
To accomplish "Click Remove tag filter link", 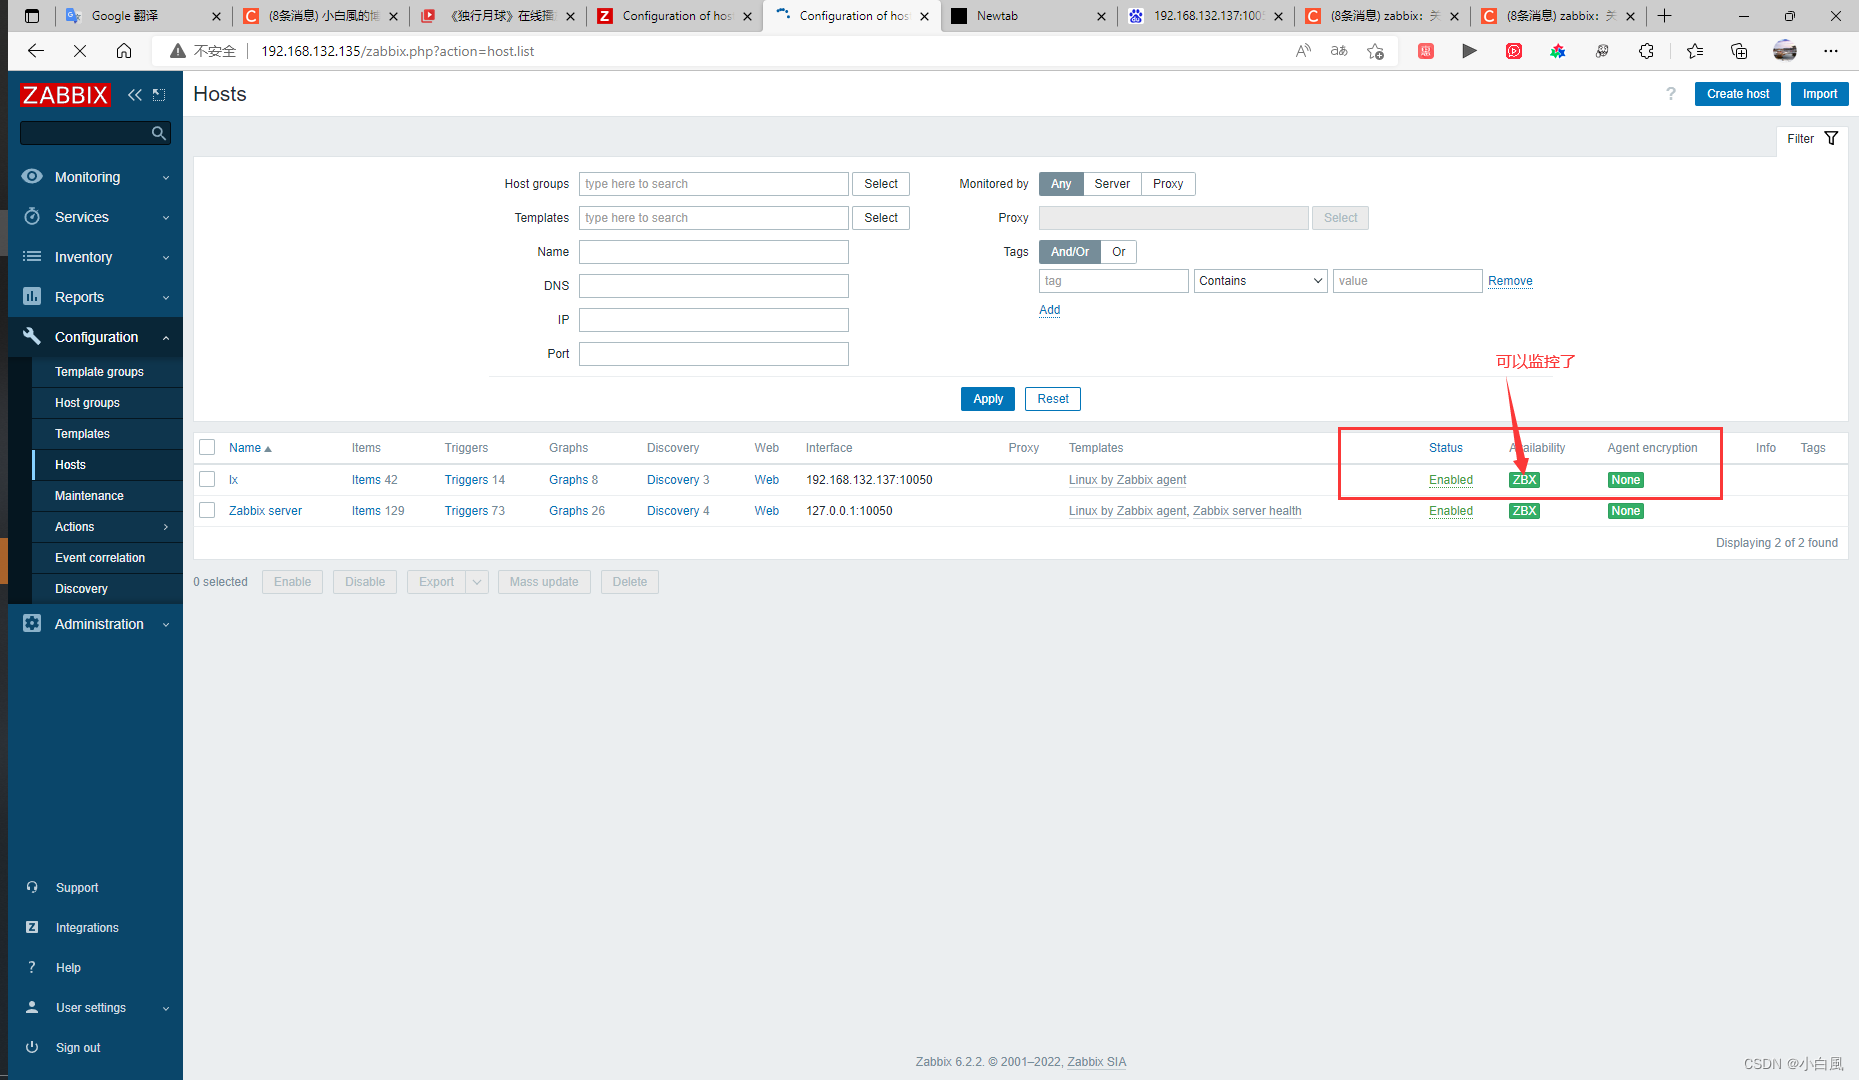I will click(1510, 281).
